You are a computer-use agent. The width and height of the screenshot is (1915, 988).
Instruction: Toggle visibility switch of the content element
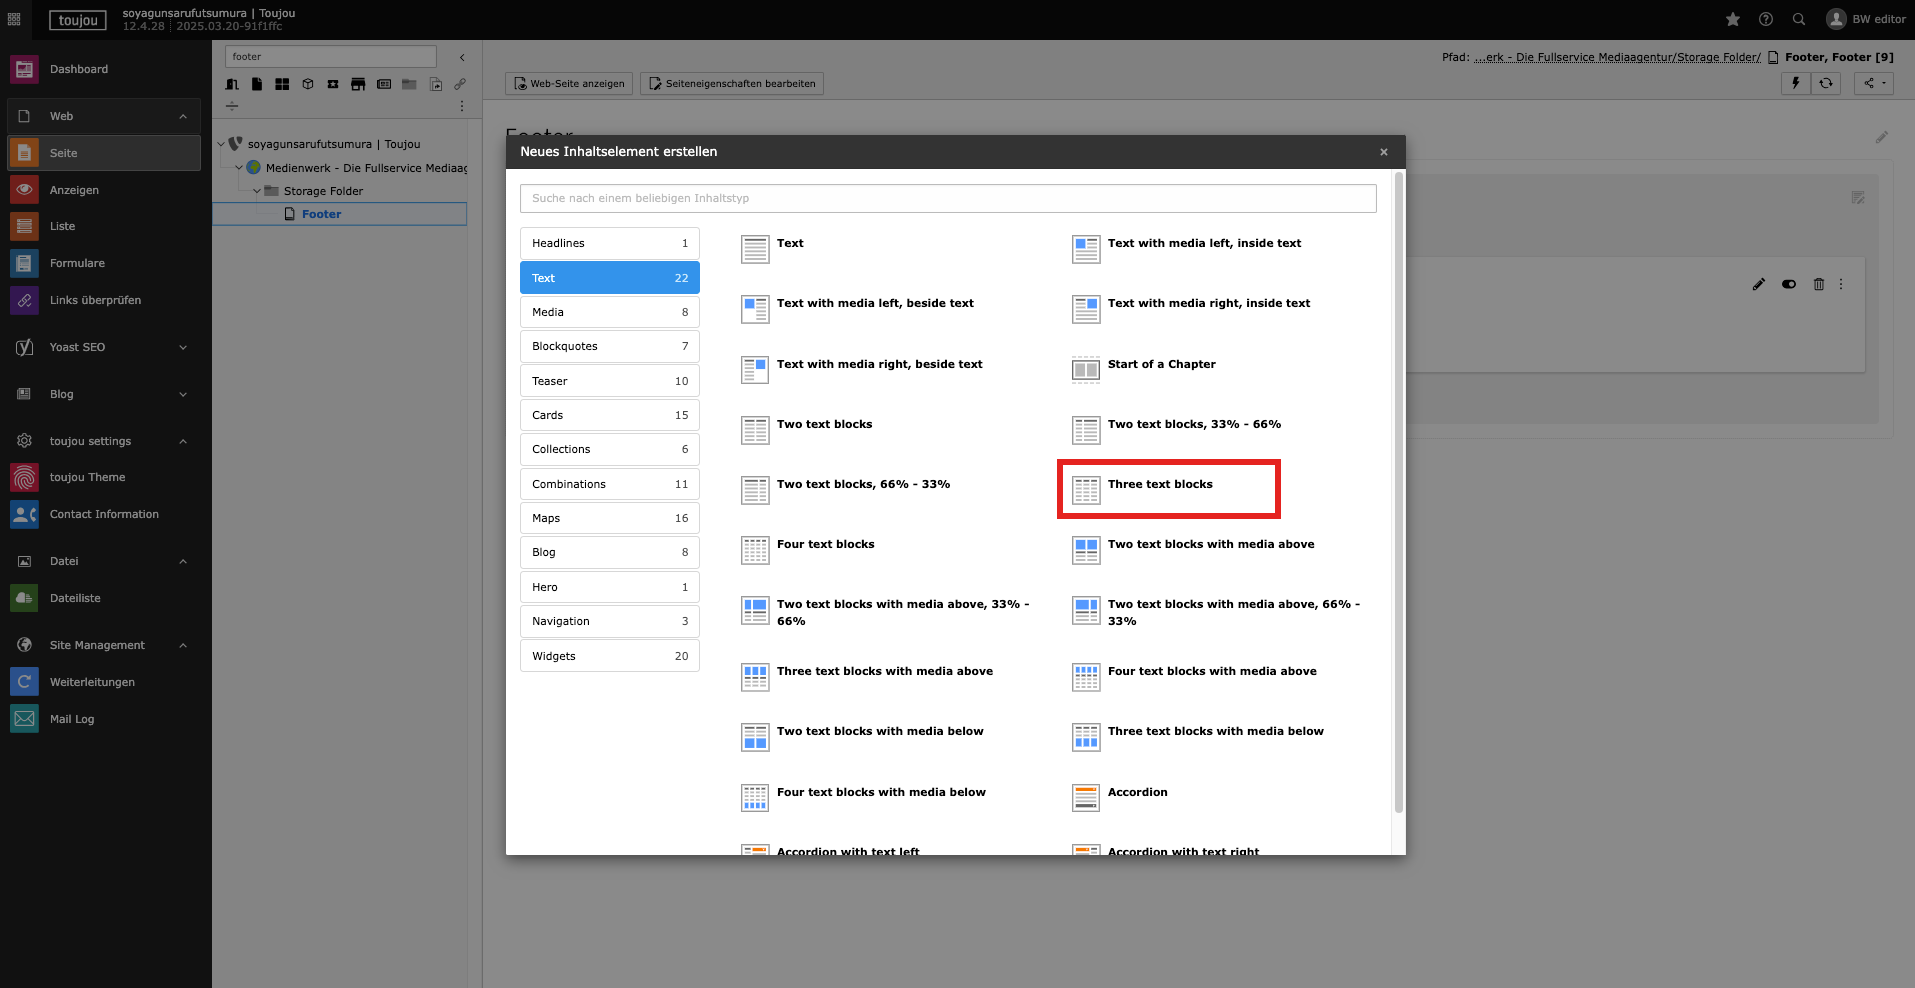coord(1789,285)
